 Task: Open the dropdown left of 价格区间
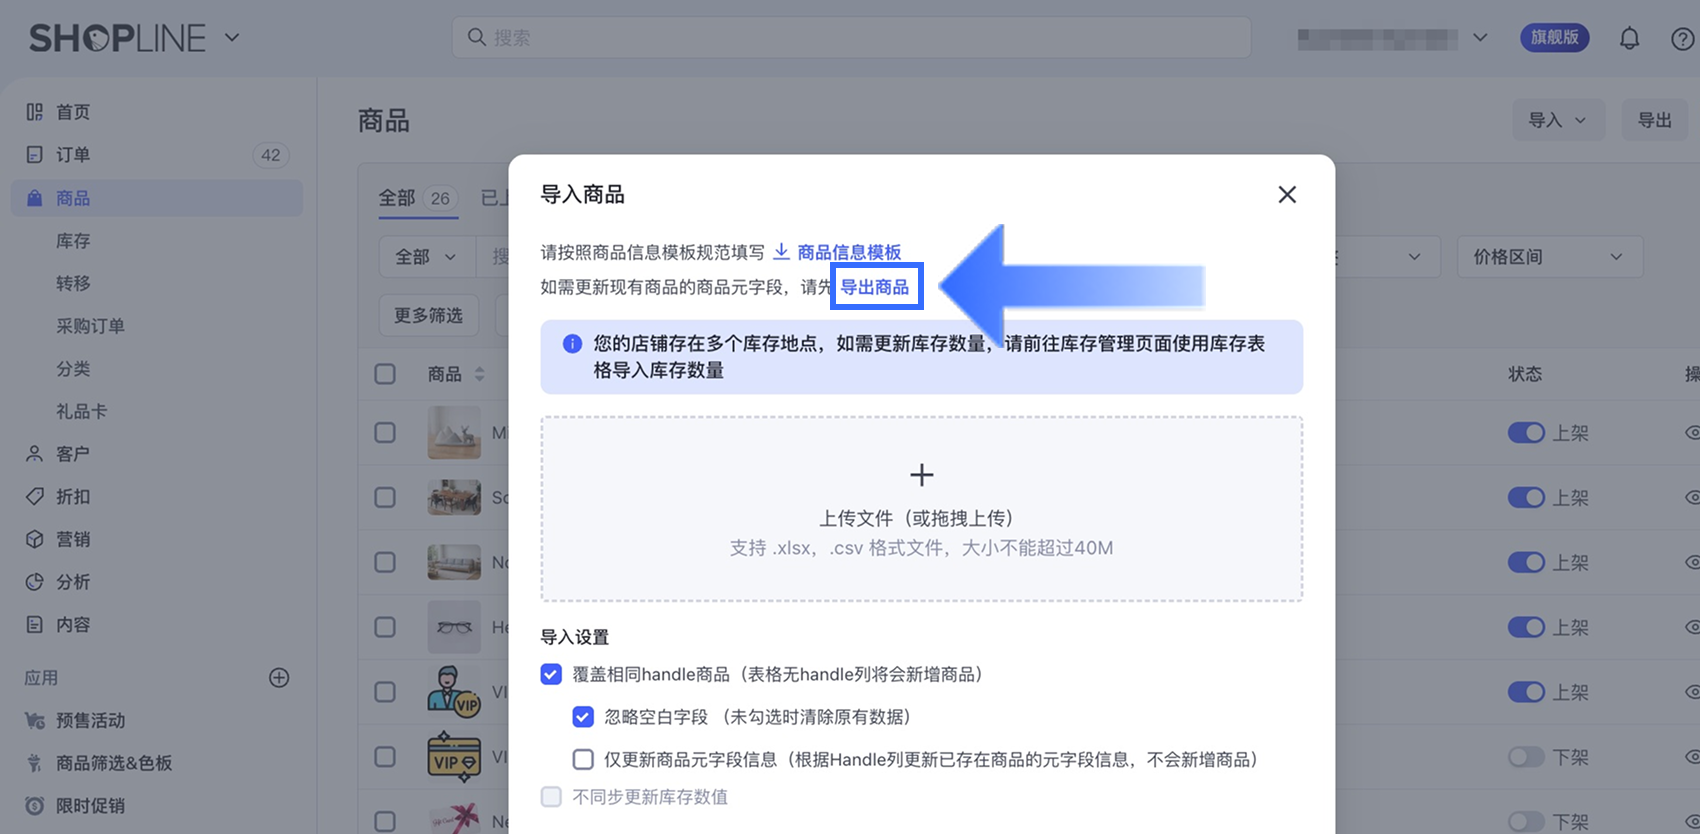tap(1386, 257)
